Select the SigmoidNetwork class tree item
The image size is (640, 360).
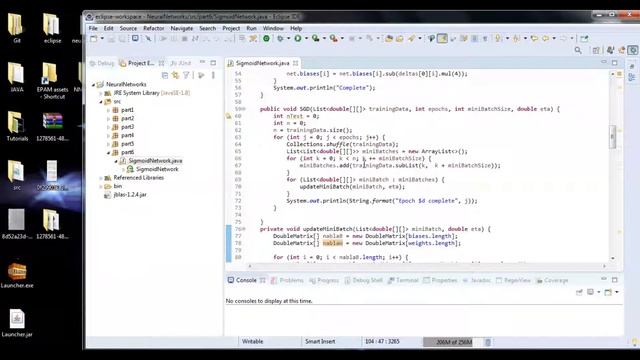point(157,169)
